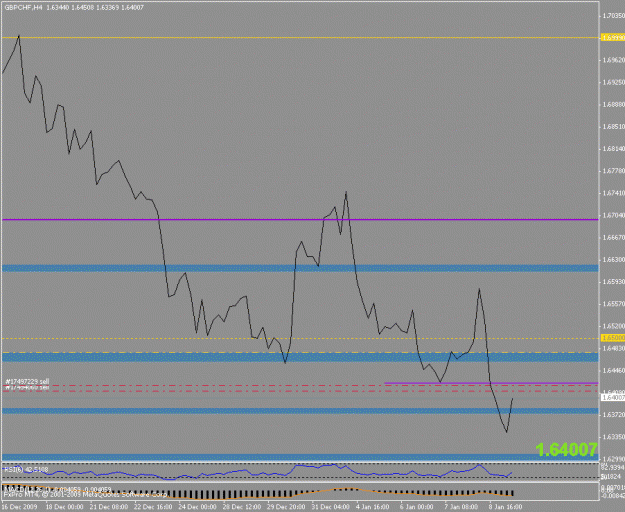Click the 1.67040 price axis label
The image size is (625, 512).
[614, 215]
